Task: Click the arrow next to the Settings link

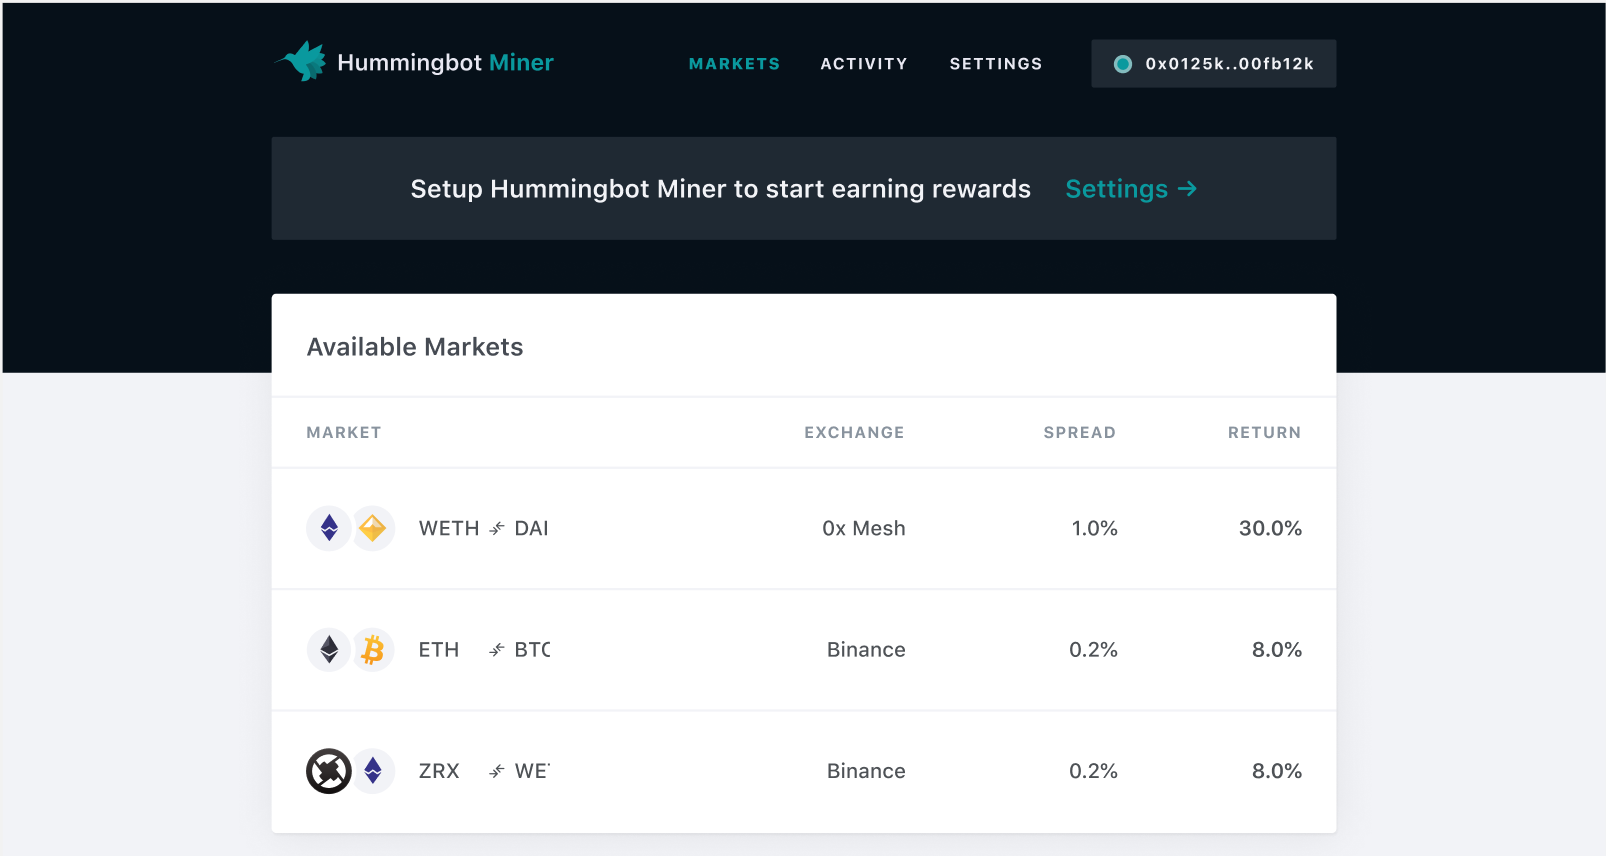Action: click(1187, 189)
